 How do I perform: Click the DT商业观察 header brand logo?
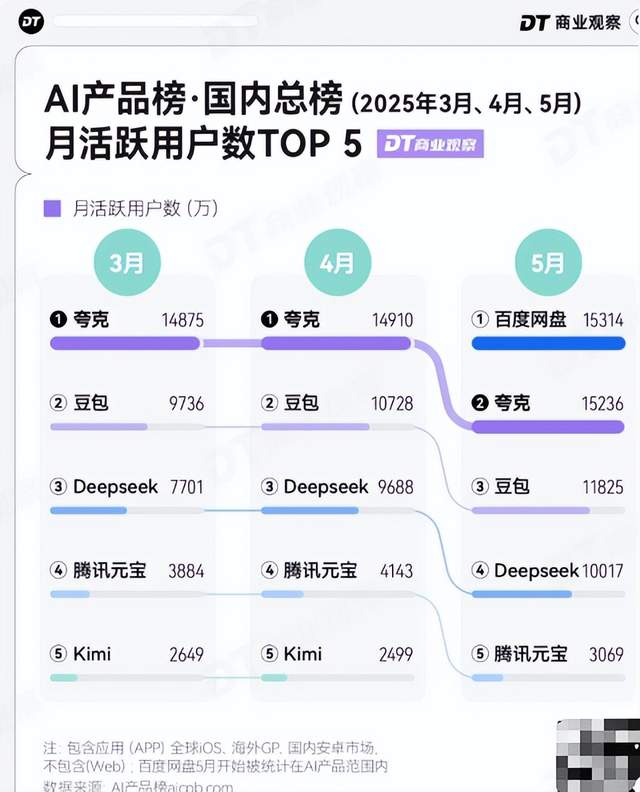pyautogui.click(x=571, y=22)
